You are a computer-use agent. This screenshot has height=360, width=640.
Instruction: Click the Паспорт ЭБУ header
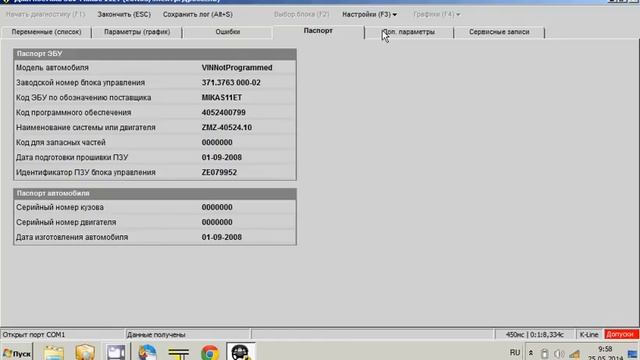(x=155, y=54)
